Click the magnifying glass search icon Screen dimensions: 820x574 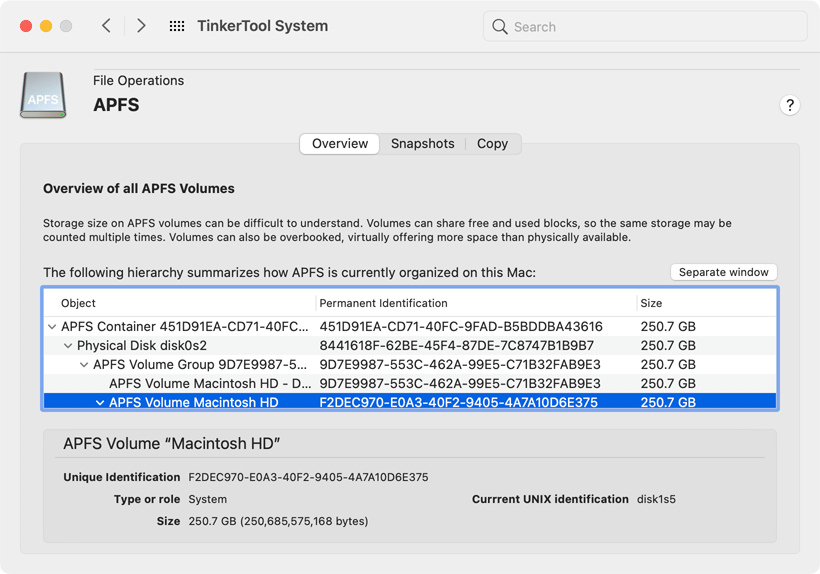[x=499, y=27]
